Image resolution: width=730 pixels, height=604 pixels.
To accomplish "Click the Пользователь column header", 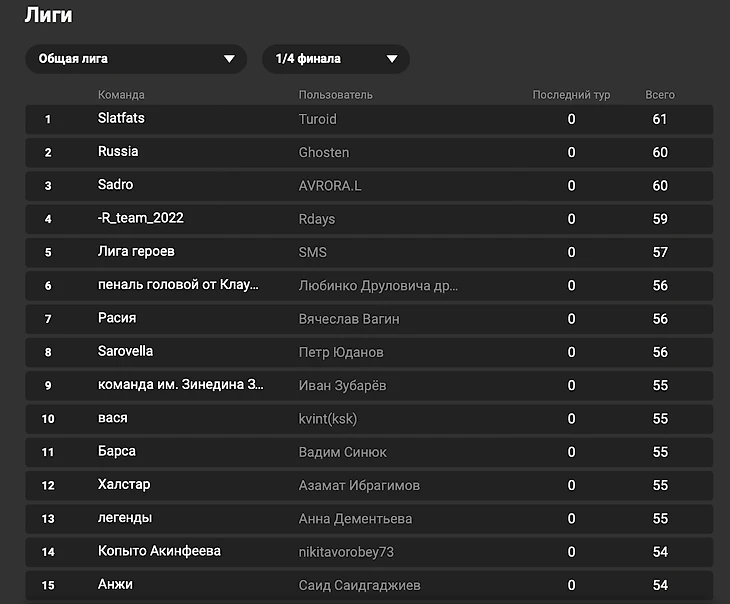I will pos(335,95).
